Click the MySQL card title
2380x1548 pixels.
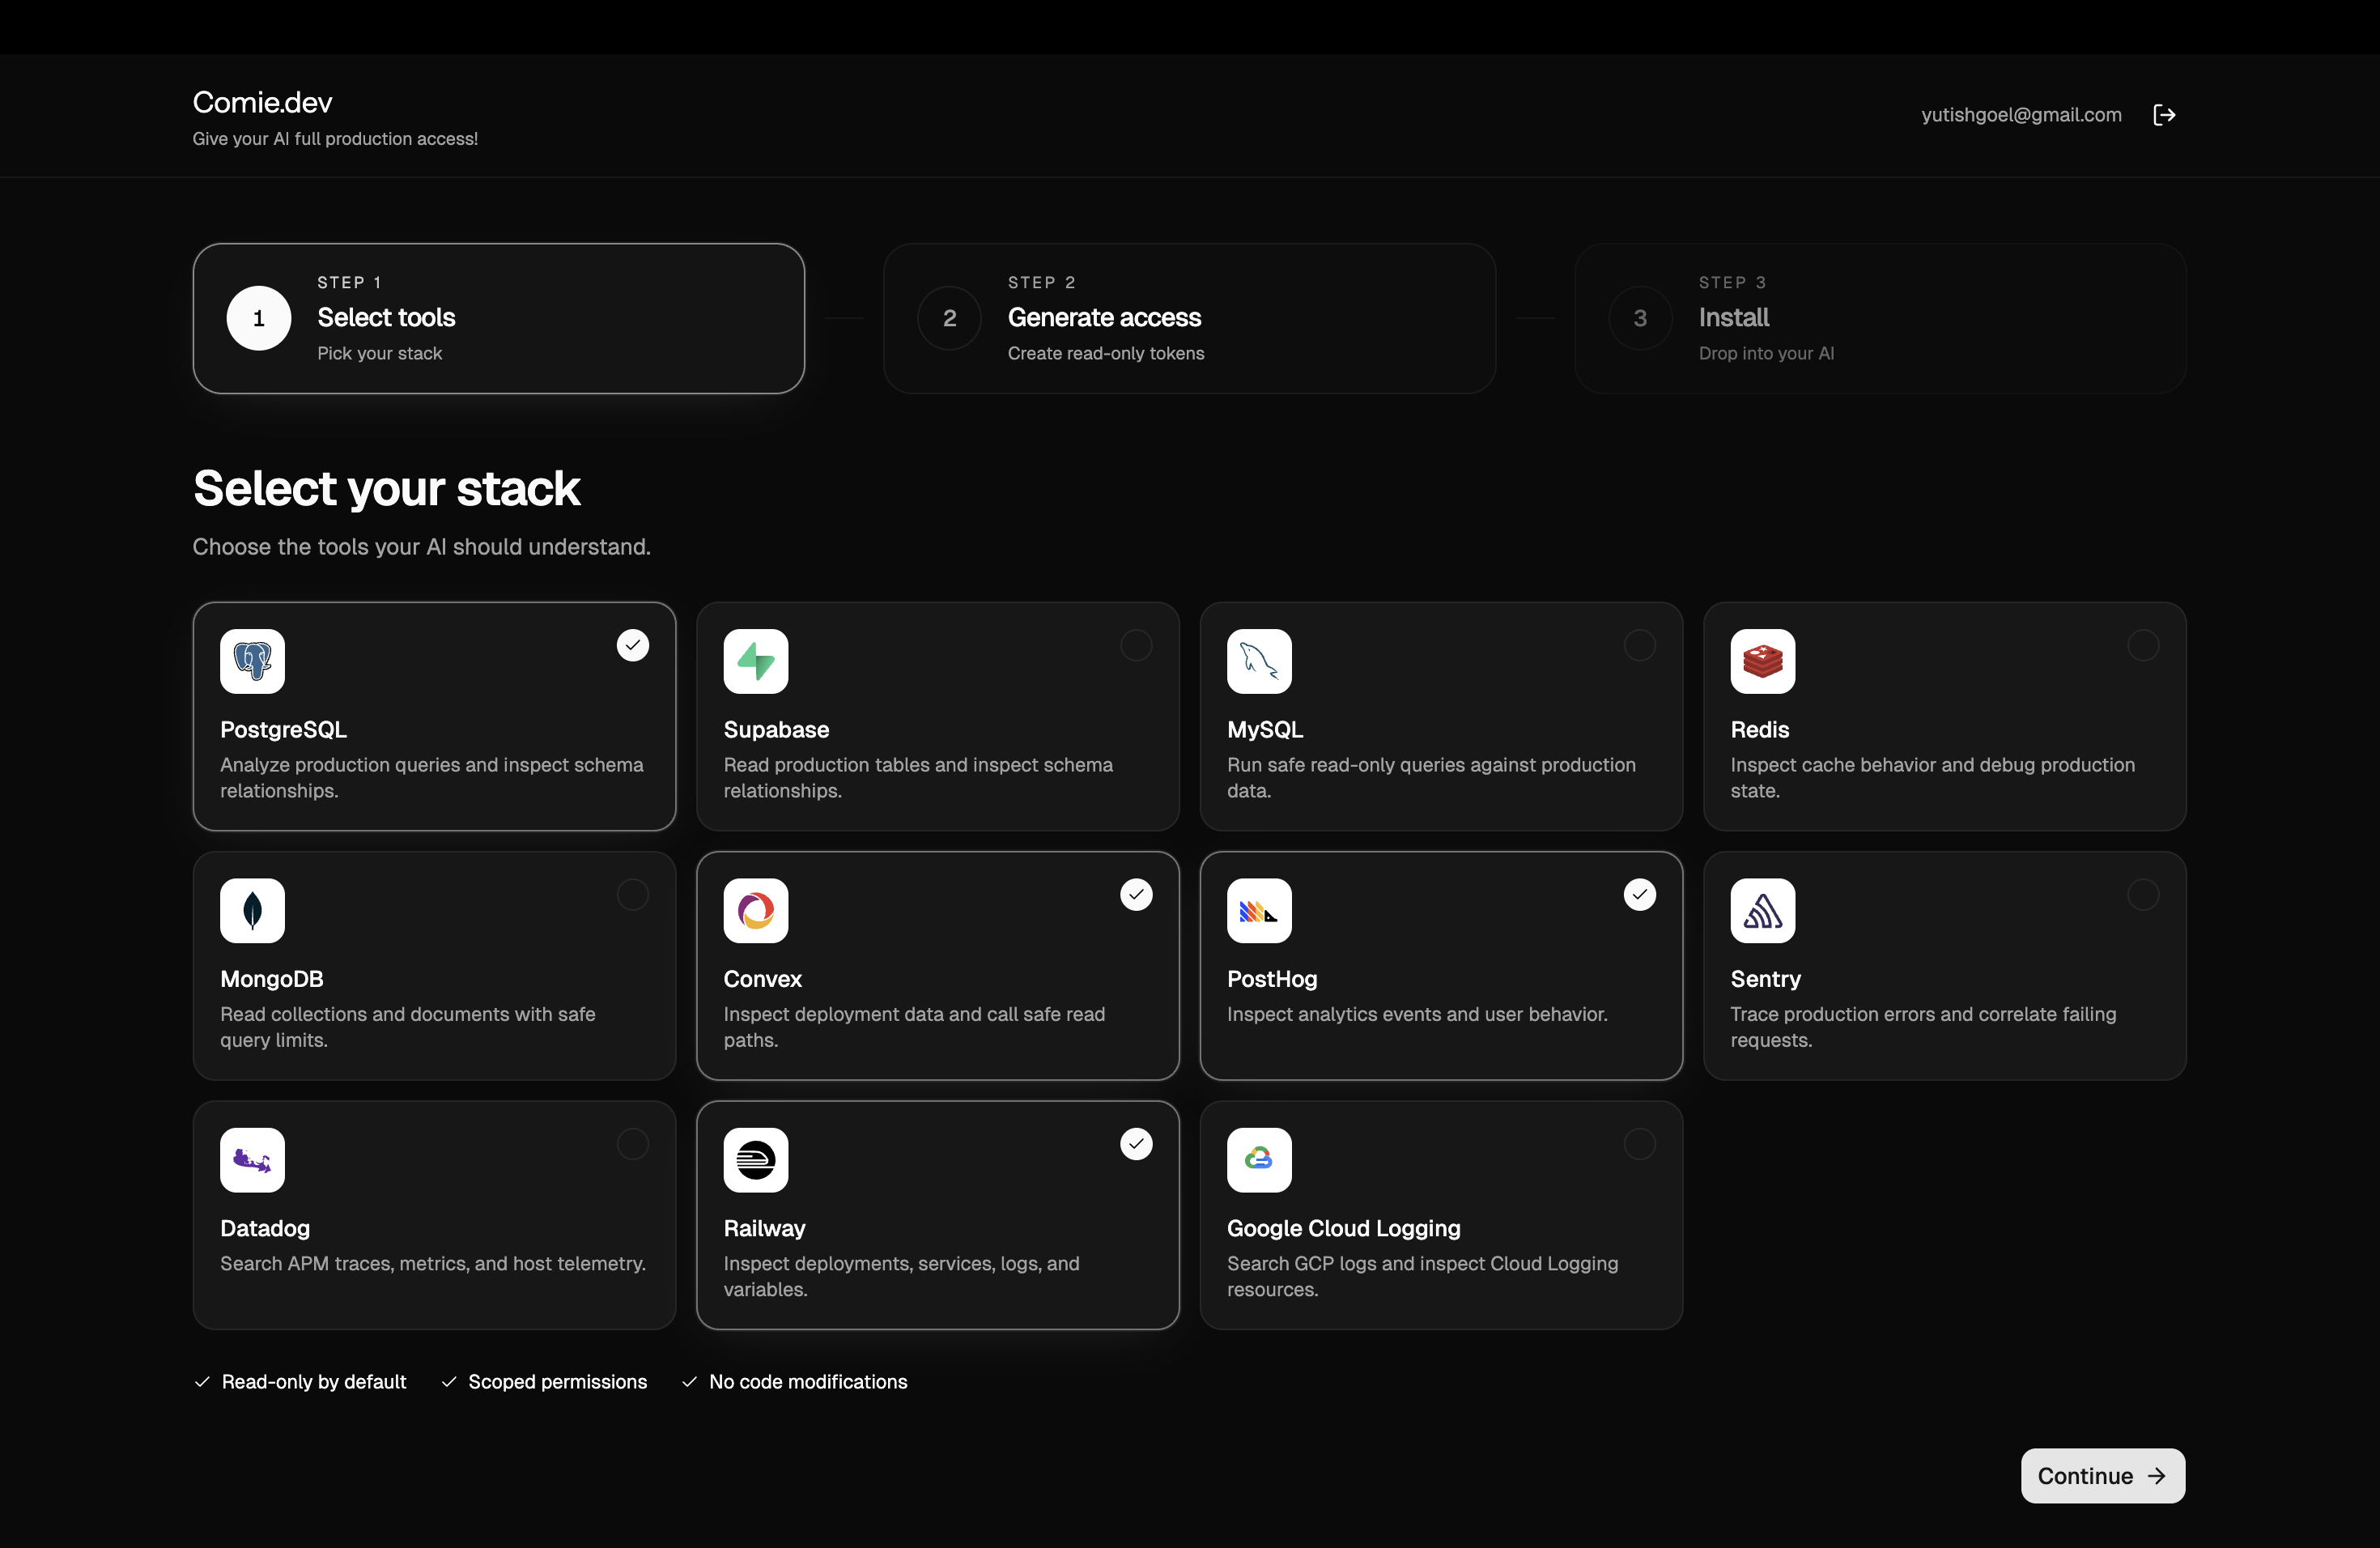click(x=1265, y=730)
